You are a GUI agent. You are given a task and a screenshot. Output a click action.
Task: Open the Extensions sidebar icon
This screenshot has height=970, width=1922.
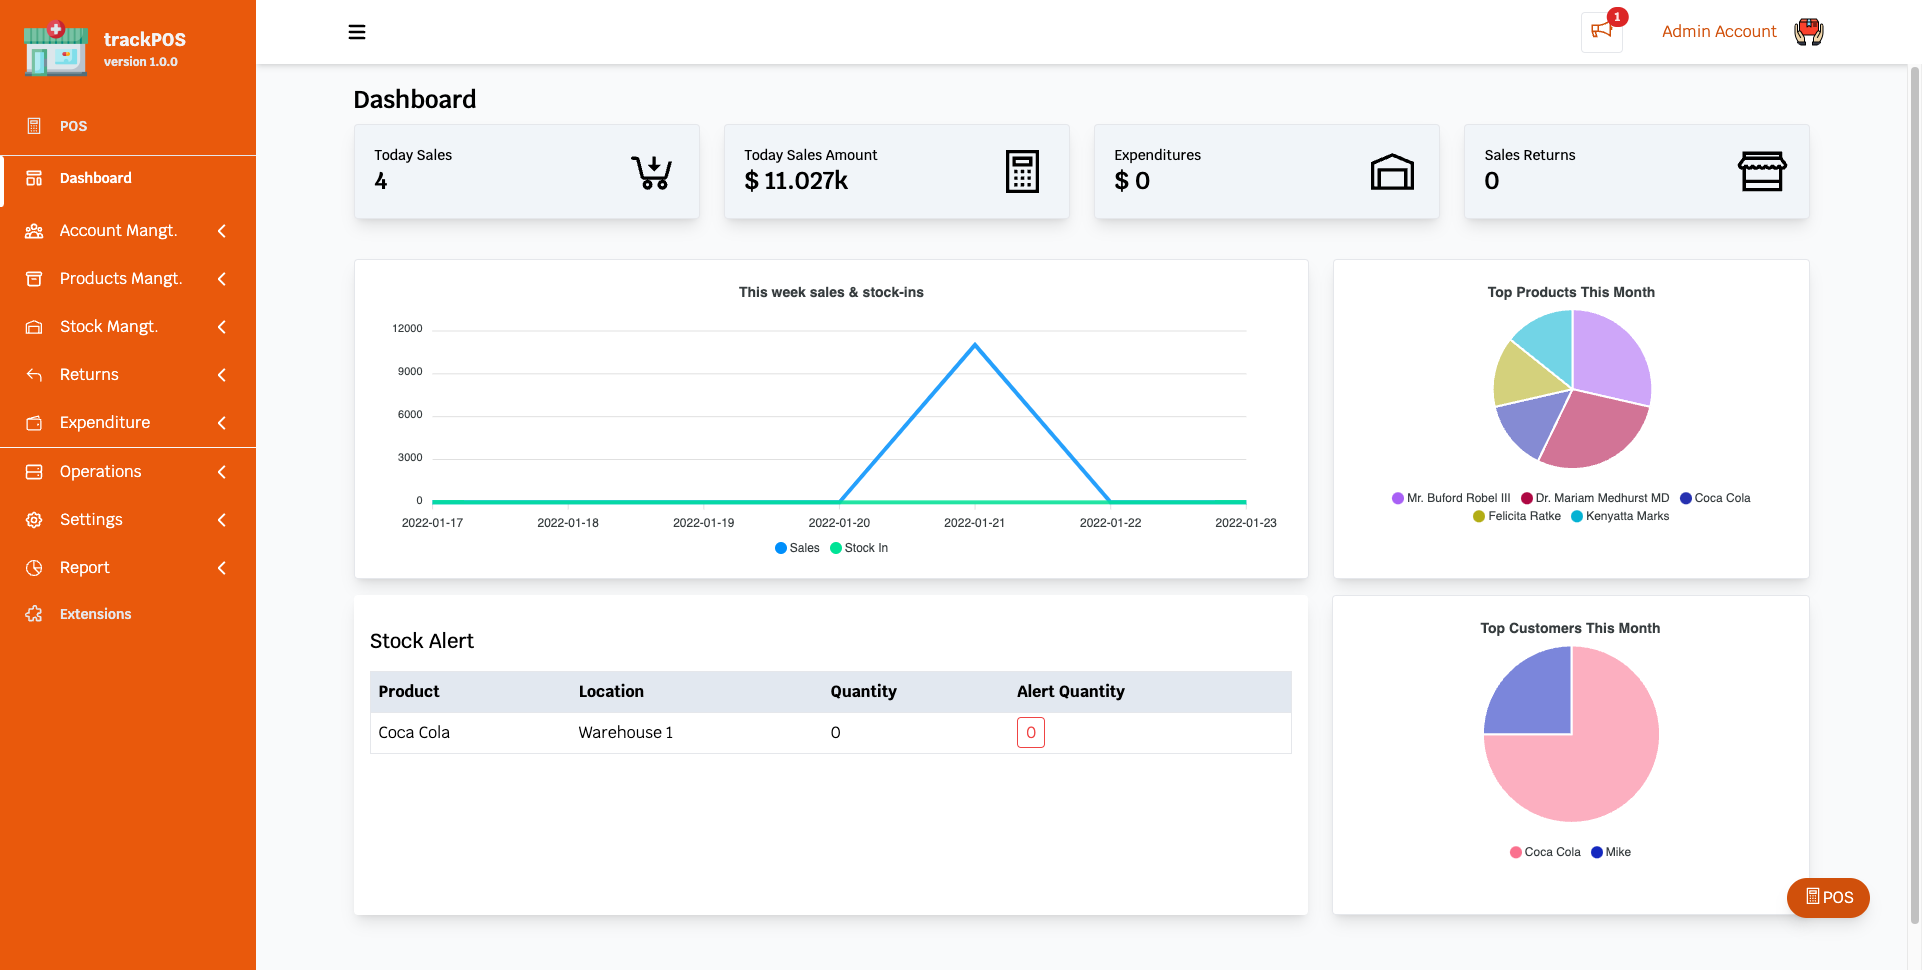[x=33, y=614]
